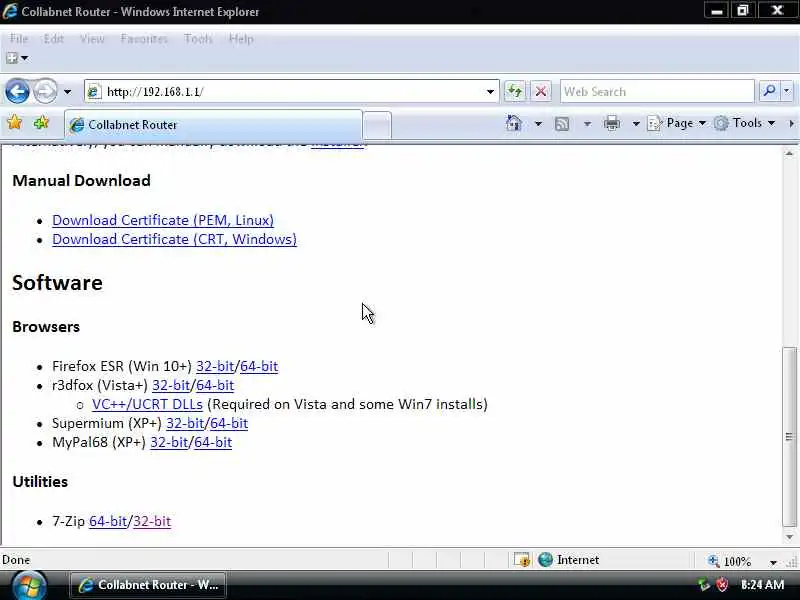This screenshot has height=600, width=800.
Task: Expand the Feeds dropdown arrow
Action: [587, 124]
